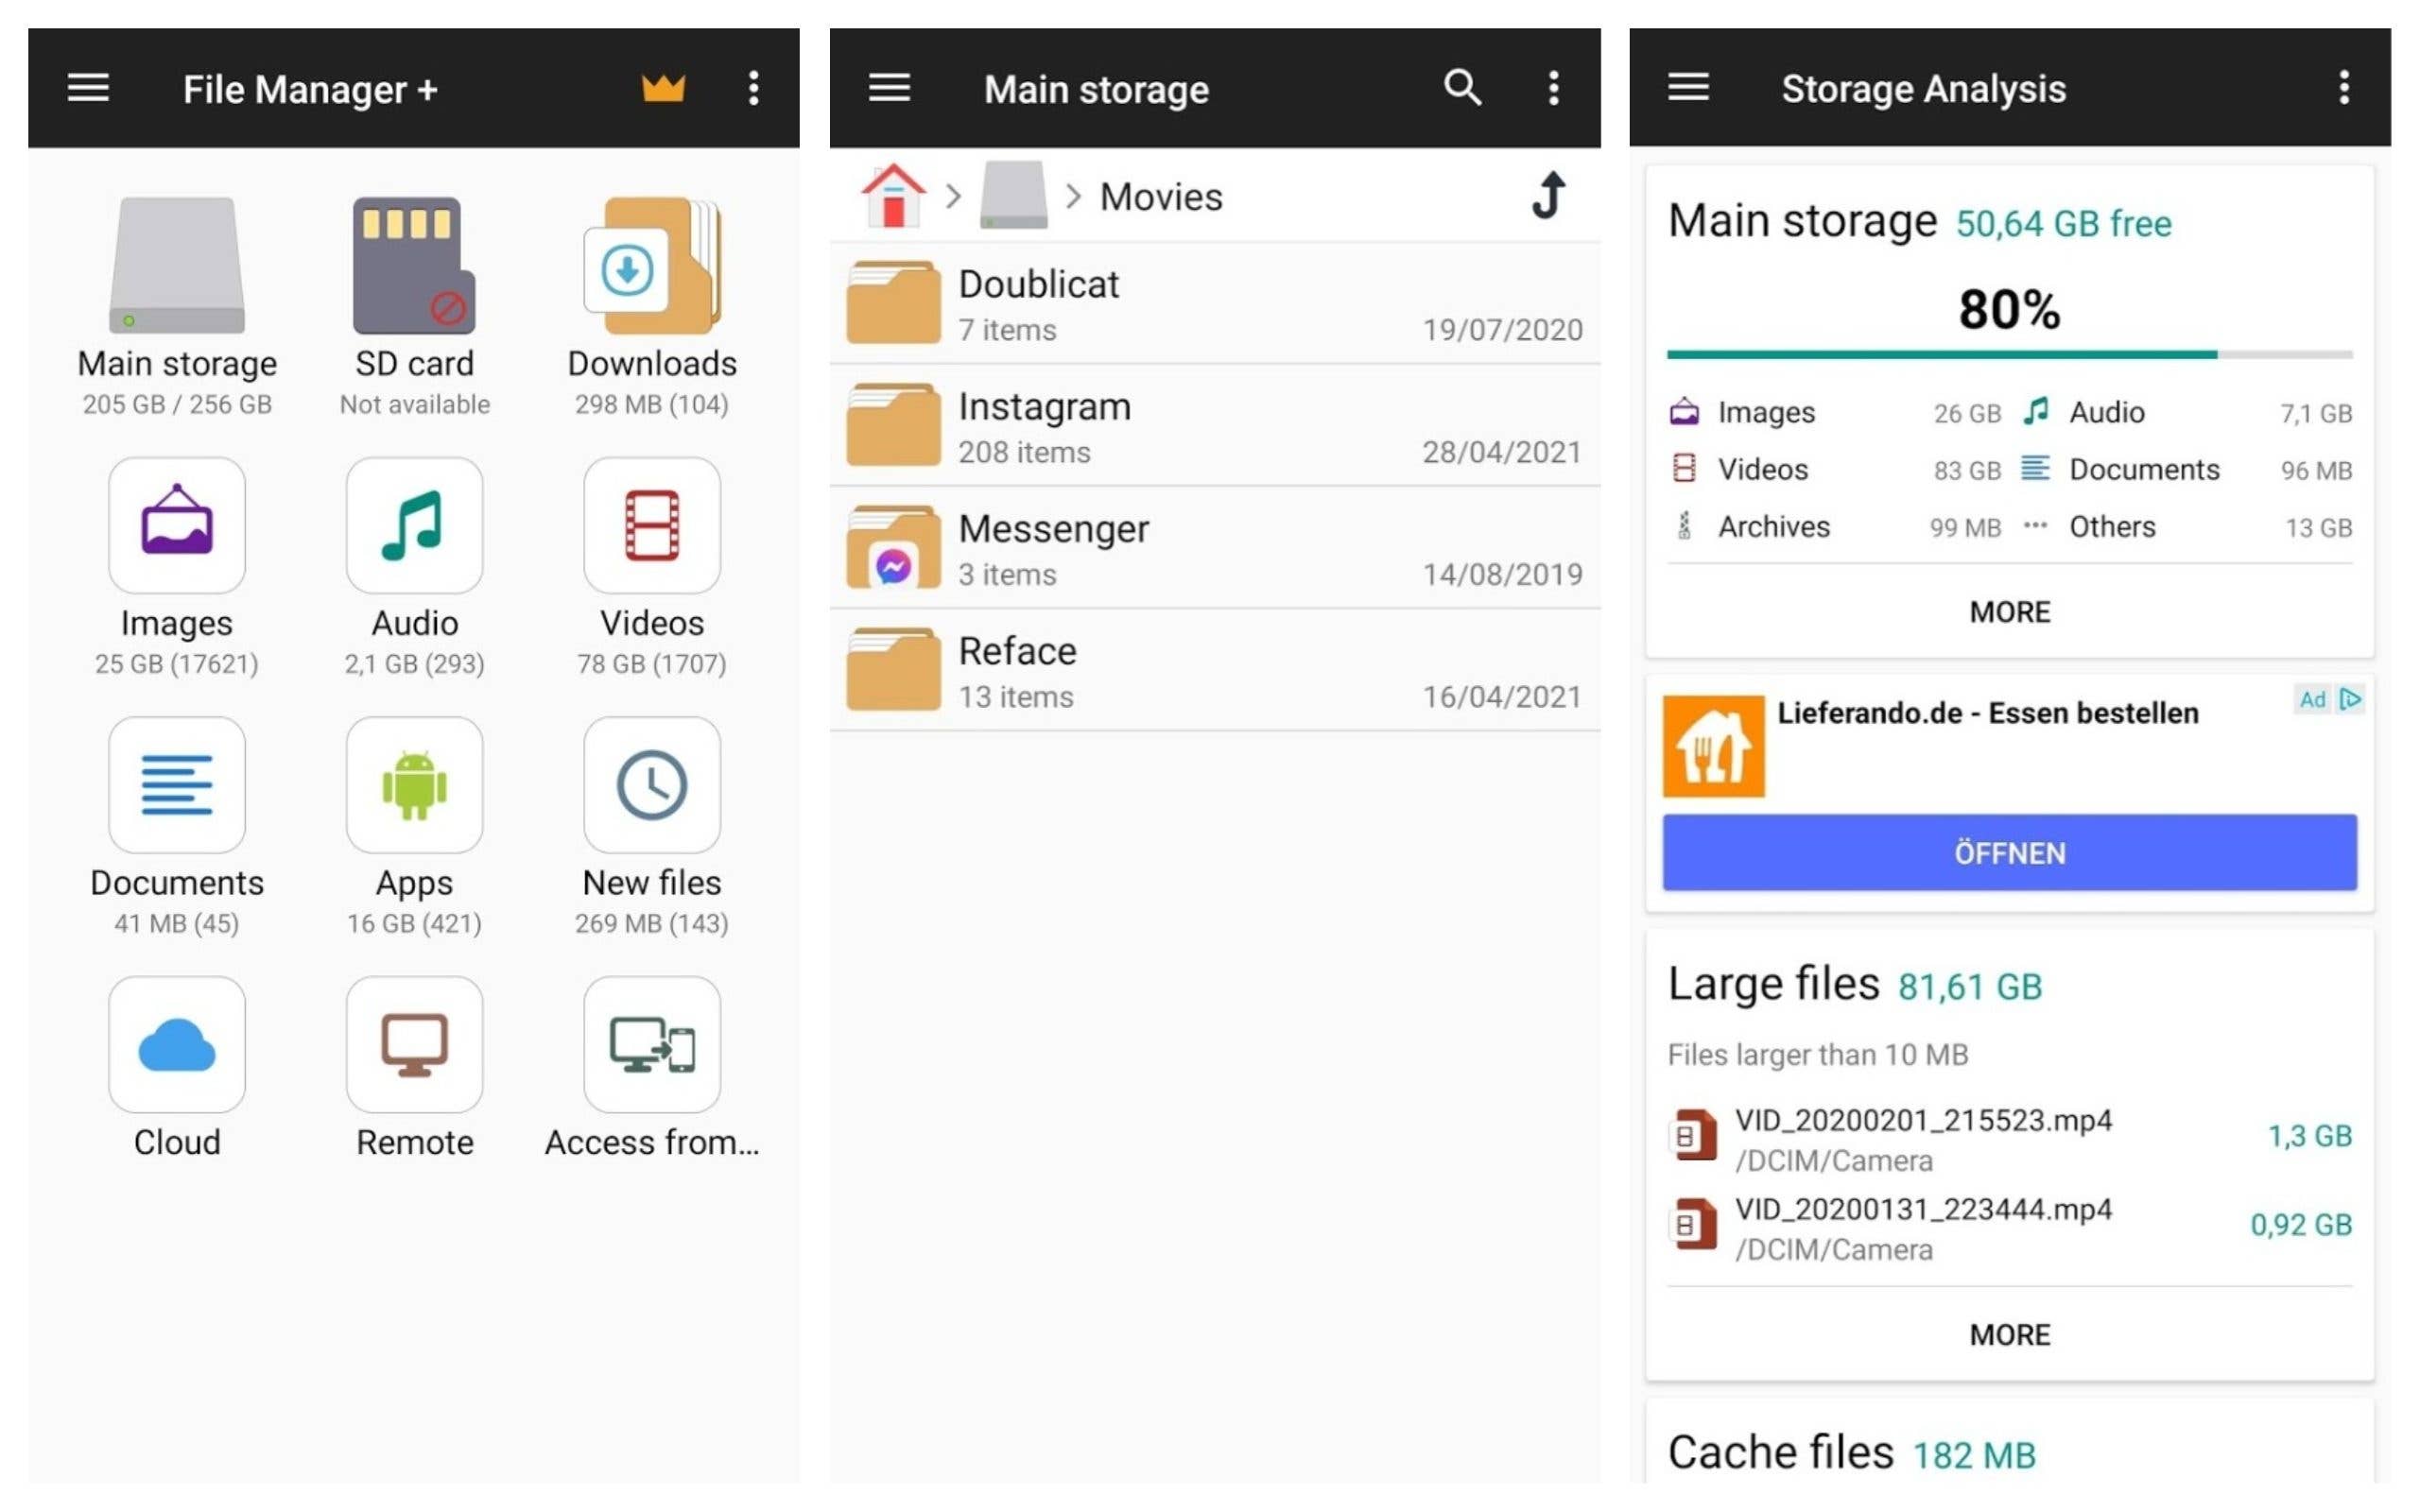Open the Cloud storage icon
Viewport: 2420px width, 1512px height.
176,1045
